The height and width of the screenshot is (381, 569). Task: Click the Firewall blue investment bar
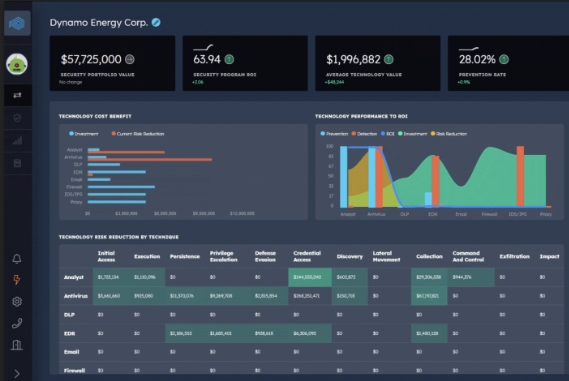121,187
